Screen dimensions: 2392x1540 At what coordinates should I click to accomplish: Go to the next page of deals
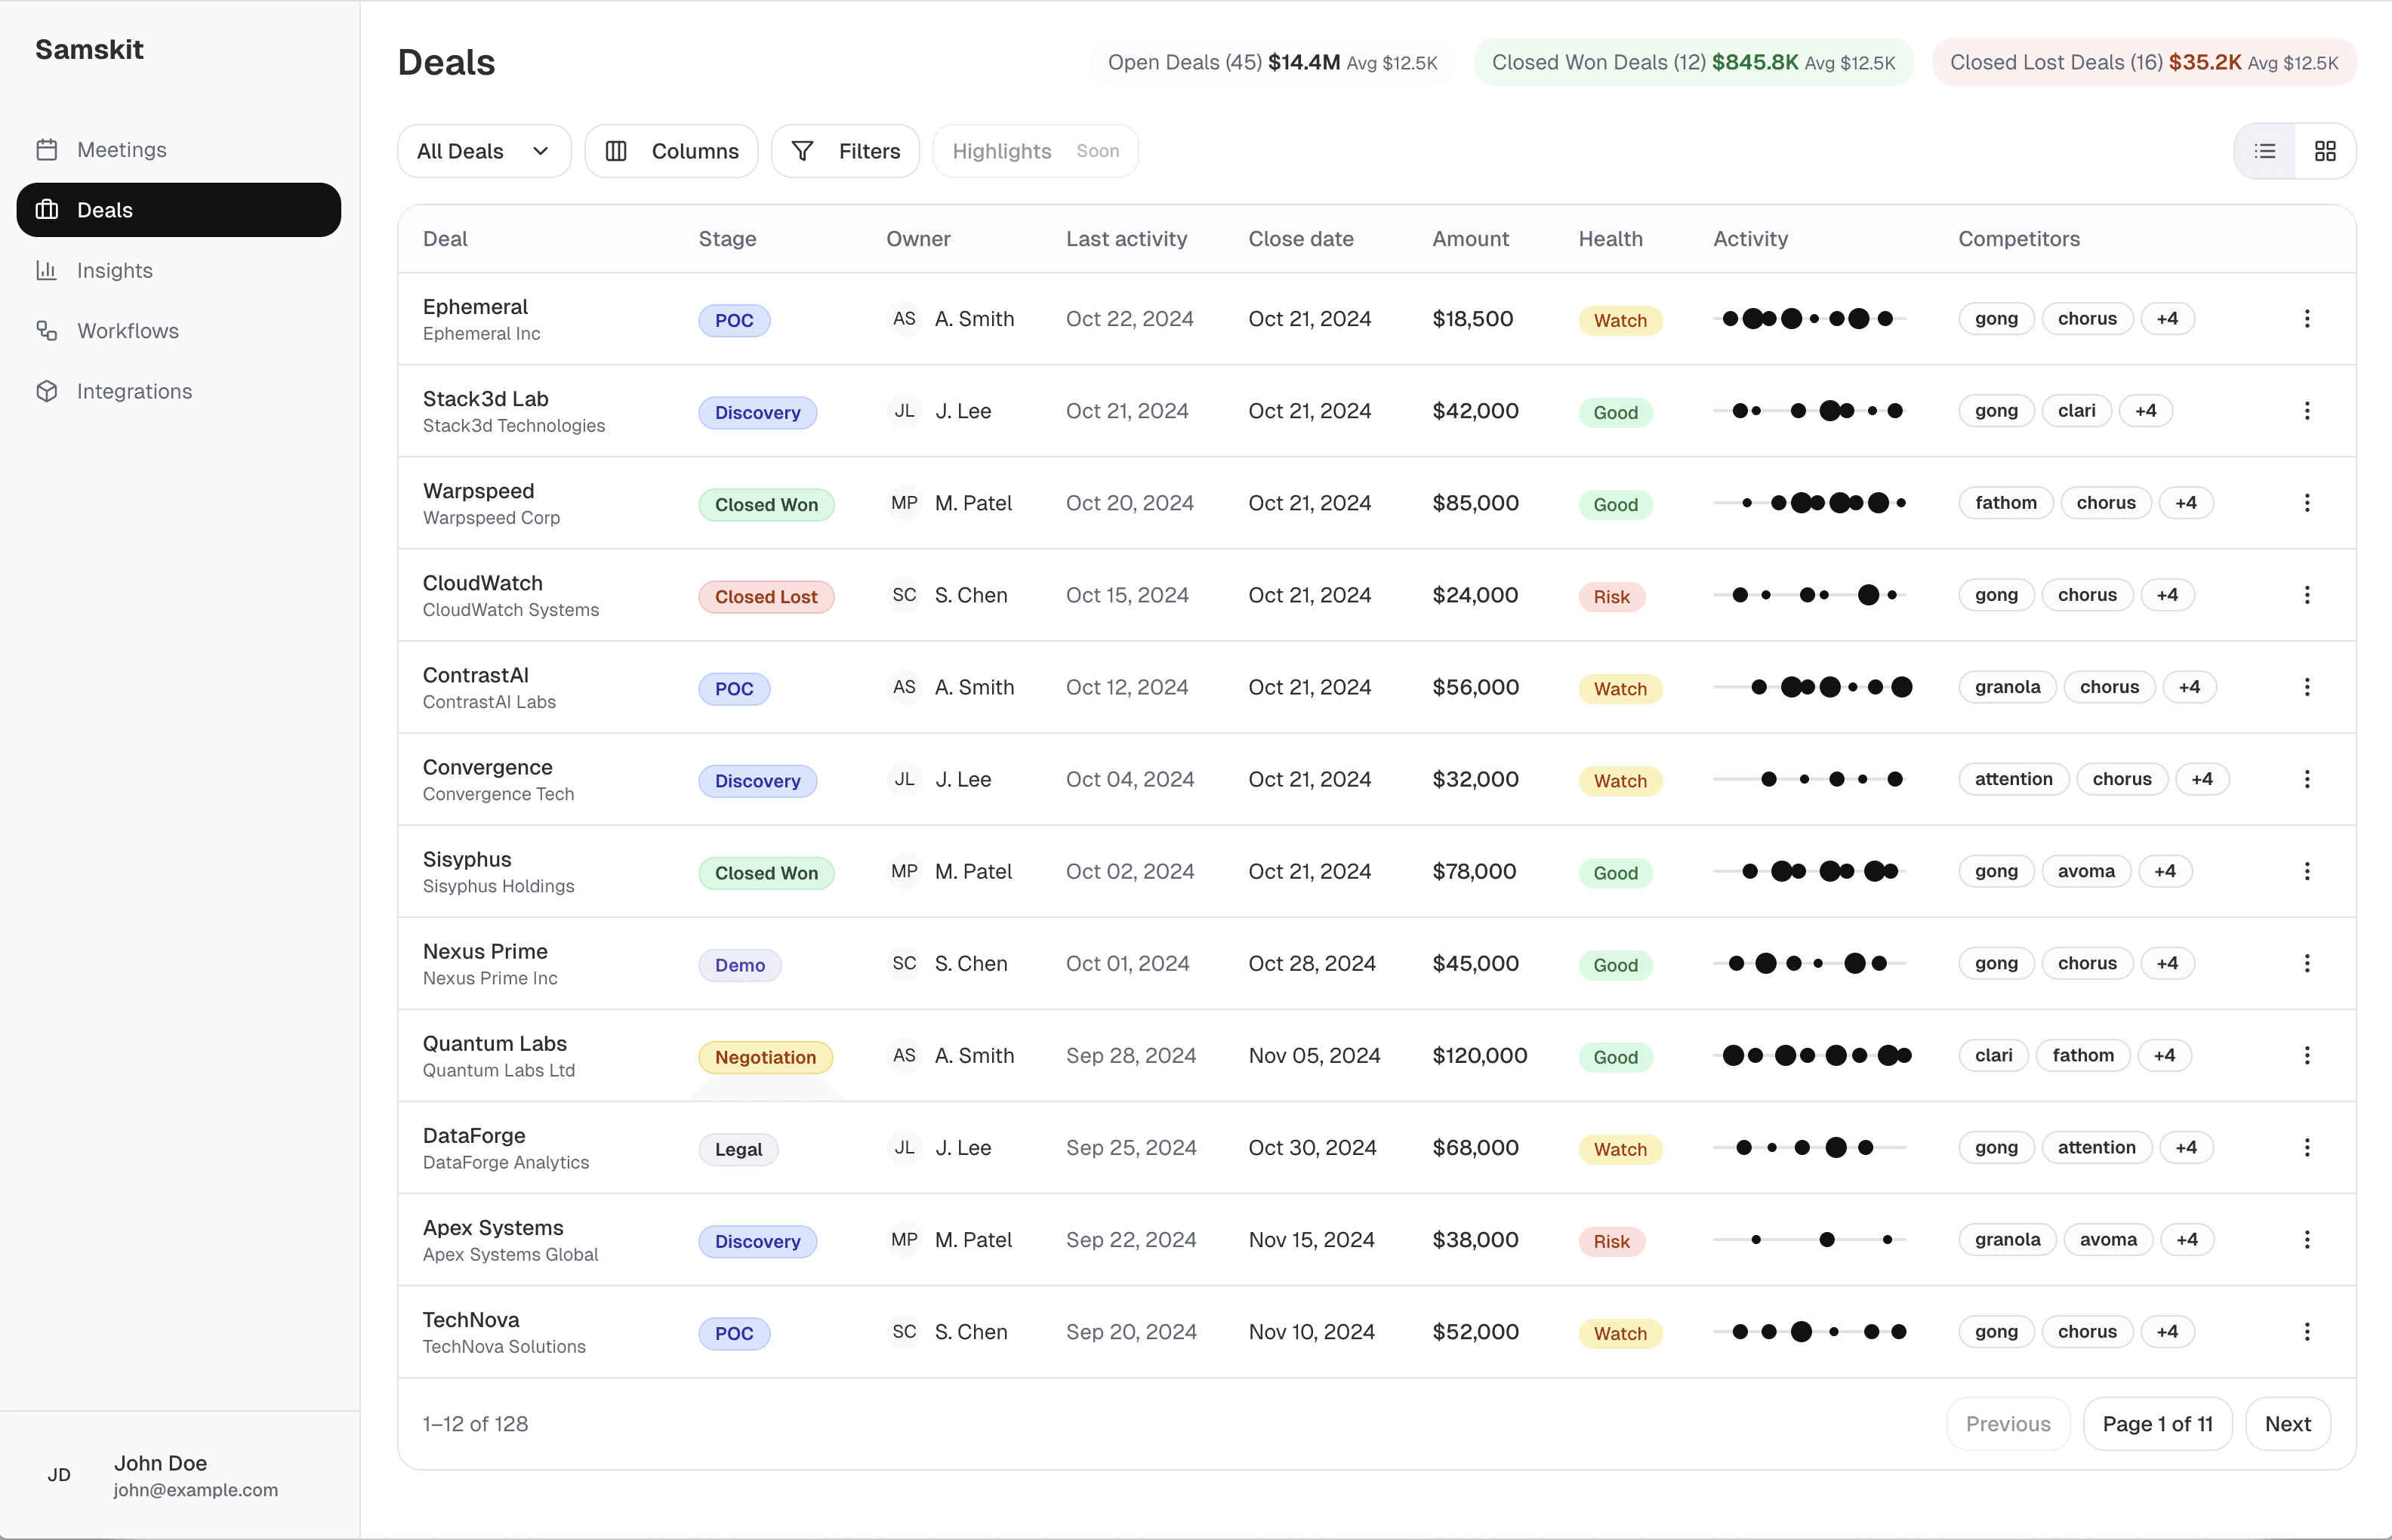[2289, 1423]
